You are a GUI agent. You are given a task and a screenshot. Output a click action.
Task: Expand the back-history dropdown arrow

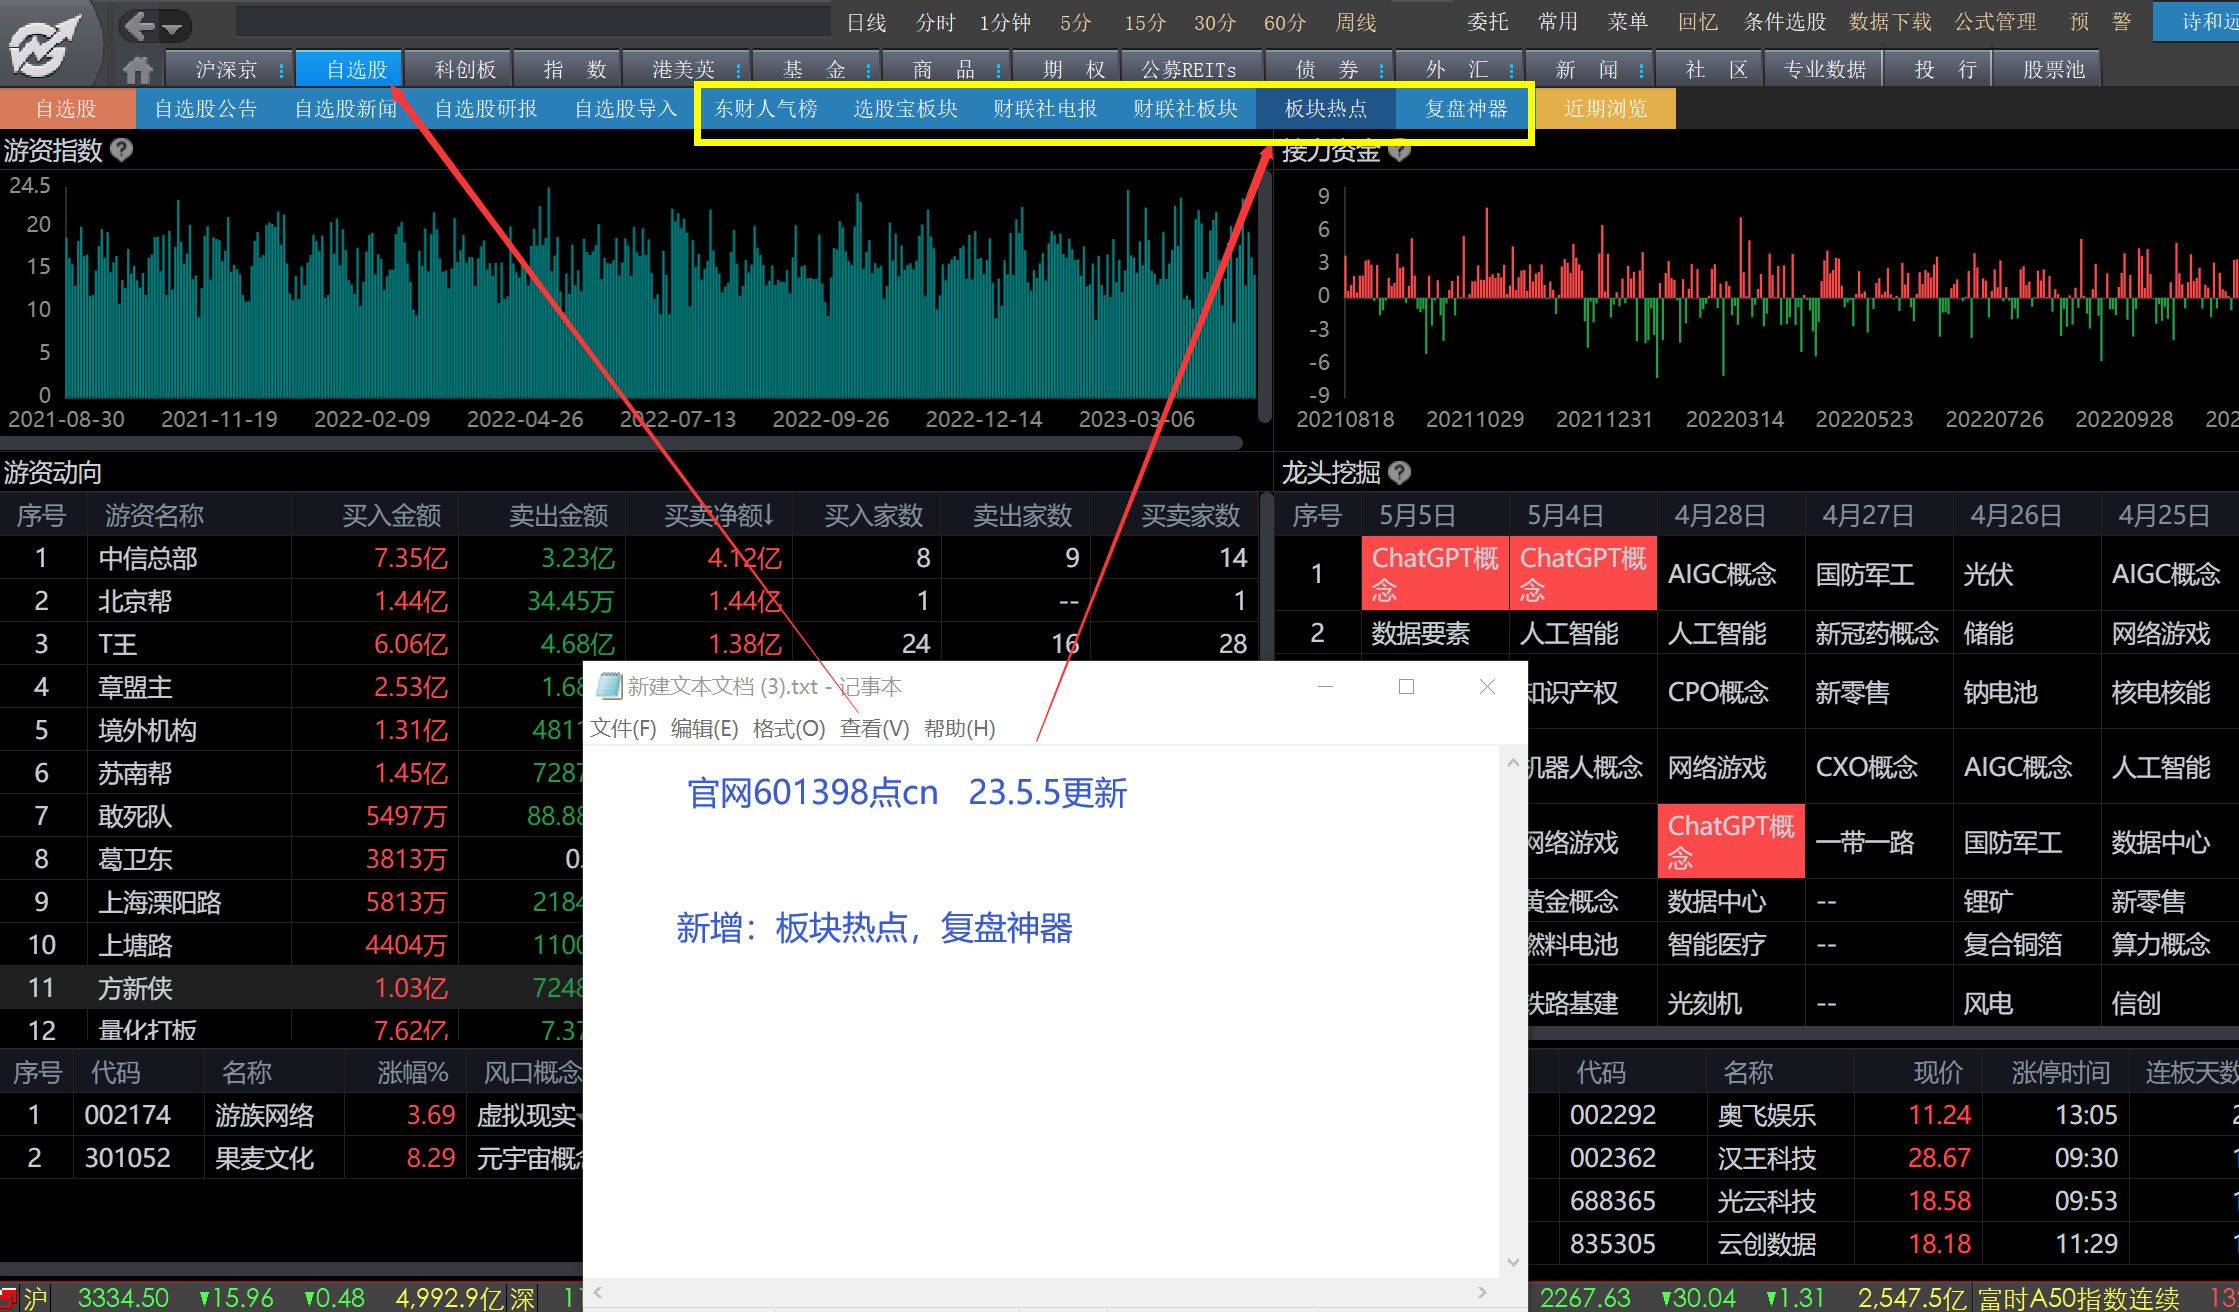click(172, 28)
